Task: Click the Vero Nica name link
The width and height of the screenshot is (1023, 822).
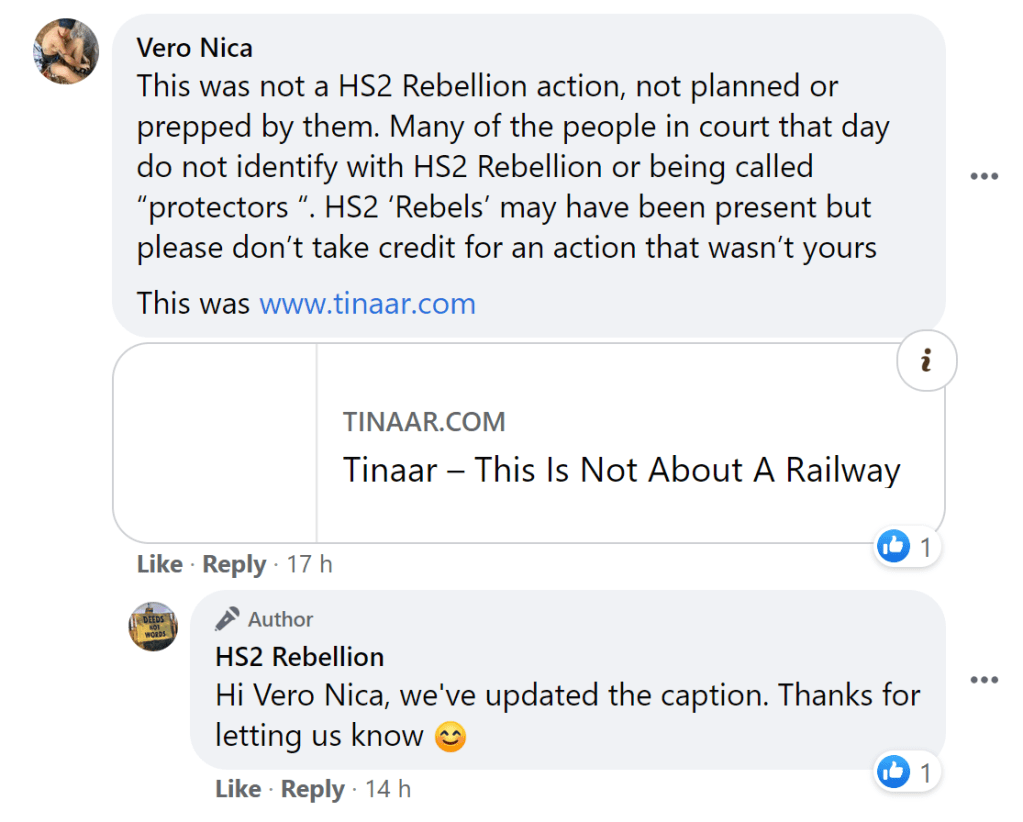Action: [194, 47]
